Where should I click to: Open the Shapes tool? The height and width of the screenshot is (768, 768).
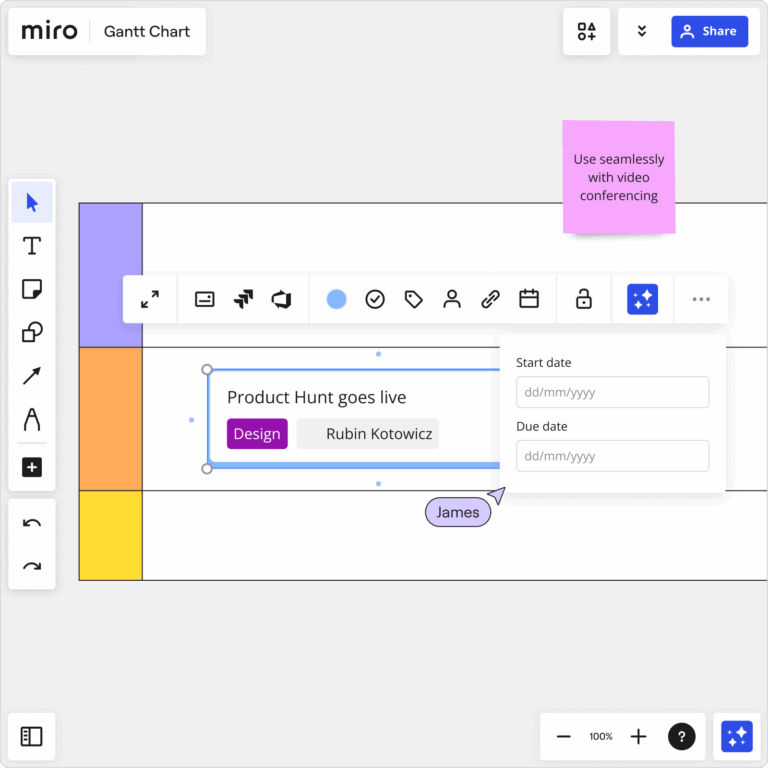click(32, 332)
